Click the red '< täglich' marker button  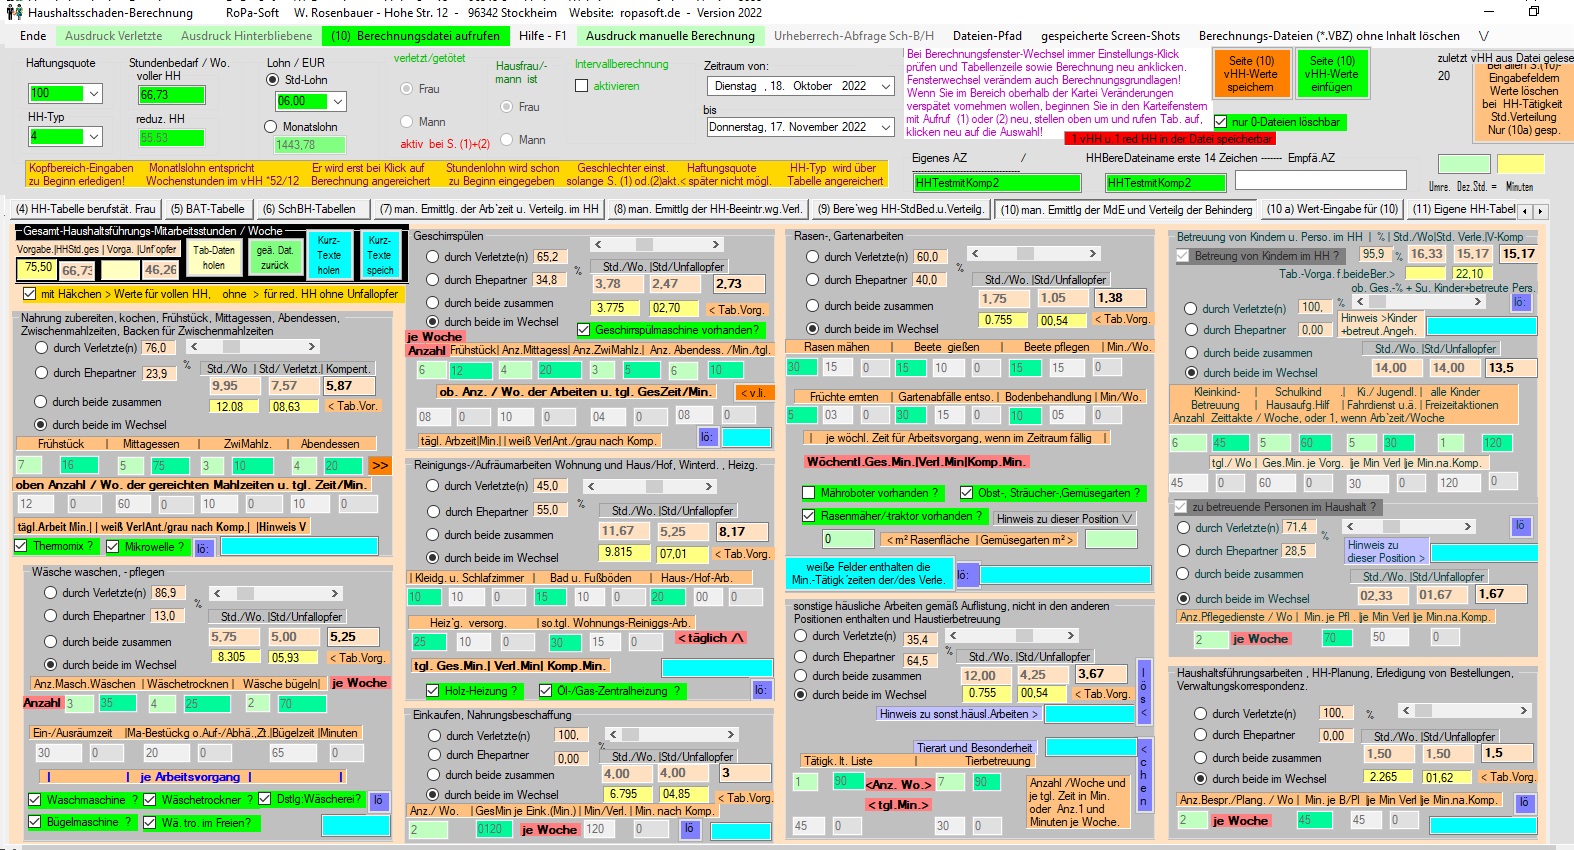pos(710,638)
